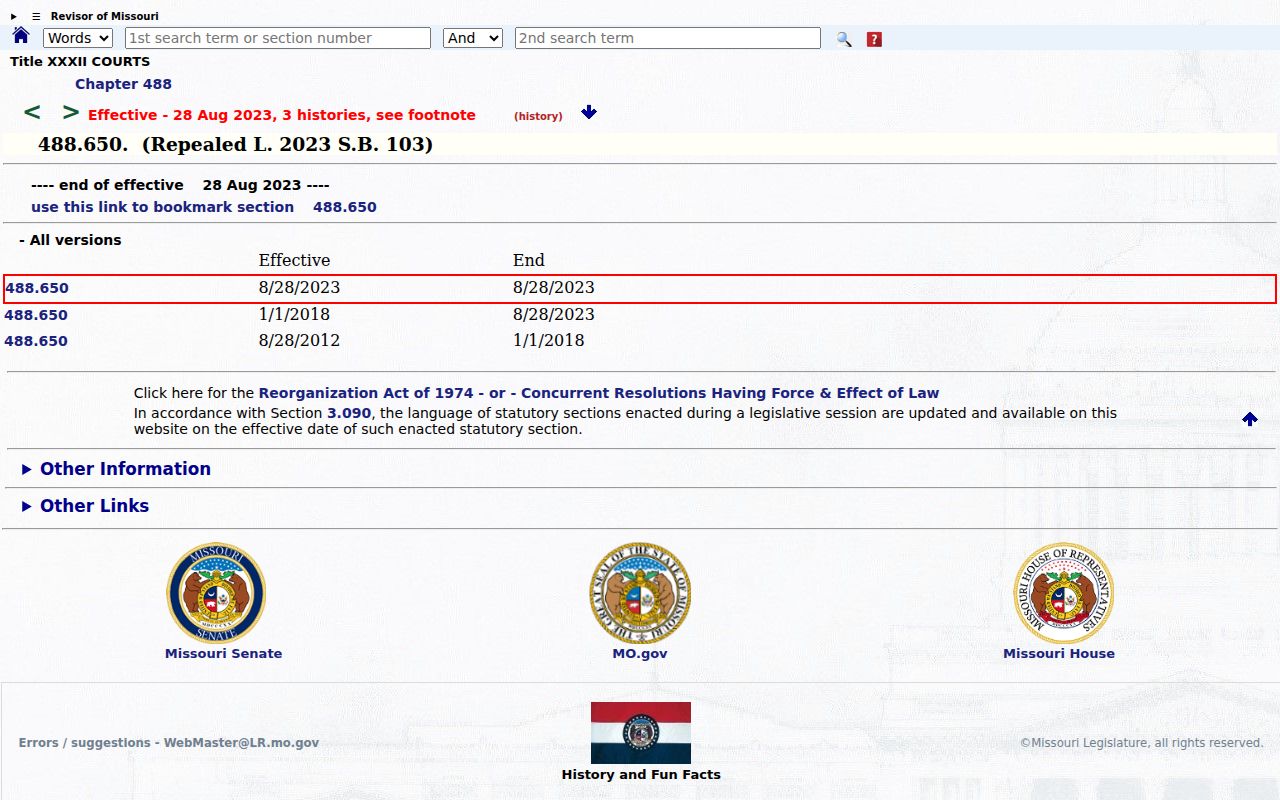Open the History and Fun Facts link
Image resolution: width=1280 pixels, height=800 pixels.
[x=641, y=775]
